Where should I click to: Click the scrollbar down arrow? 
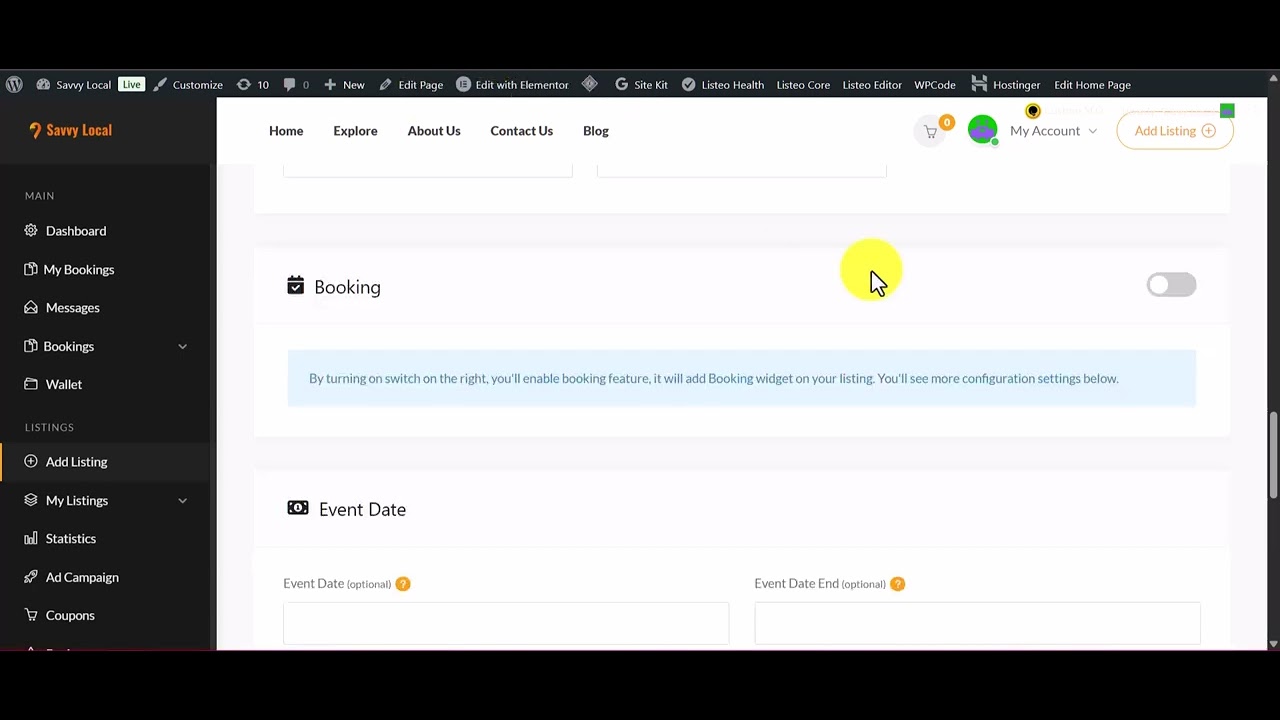pyautogui.click(x=1273, y=644)
